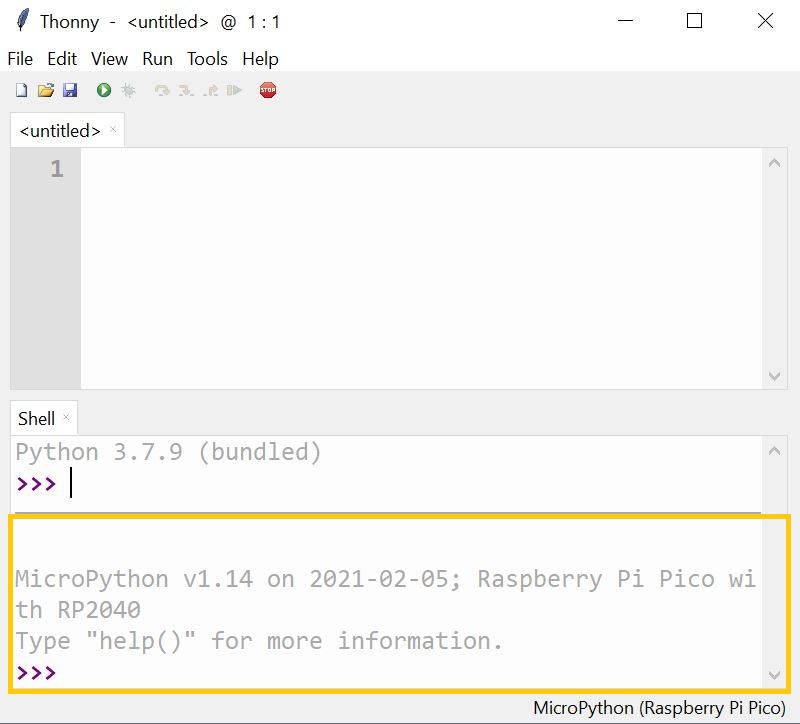Open the Tools menu
Screen dimensions: 800x724
[207, 59]
